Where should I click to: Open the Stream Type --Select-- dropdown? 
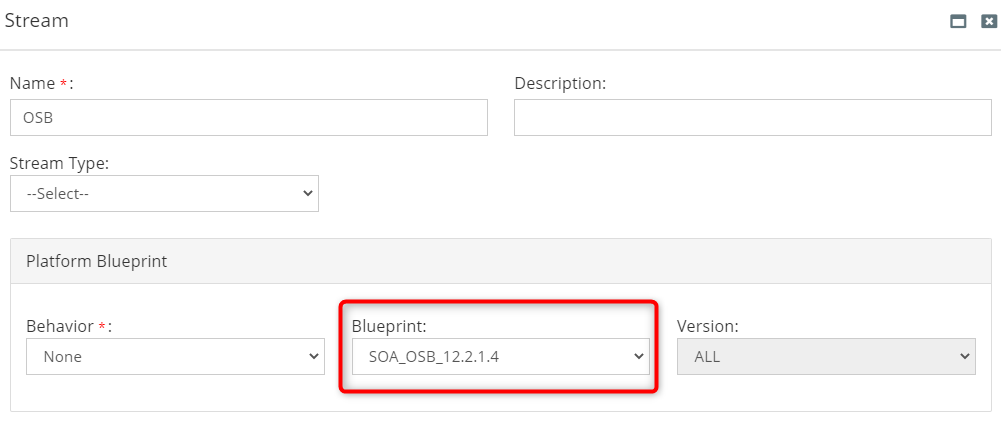(x=164, y=194)
